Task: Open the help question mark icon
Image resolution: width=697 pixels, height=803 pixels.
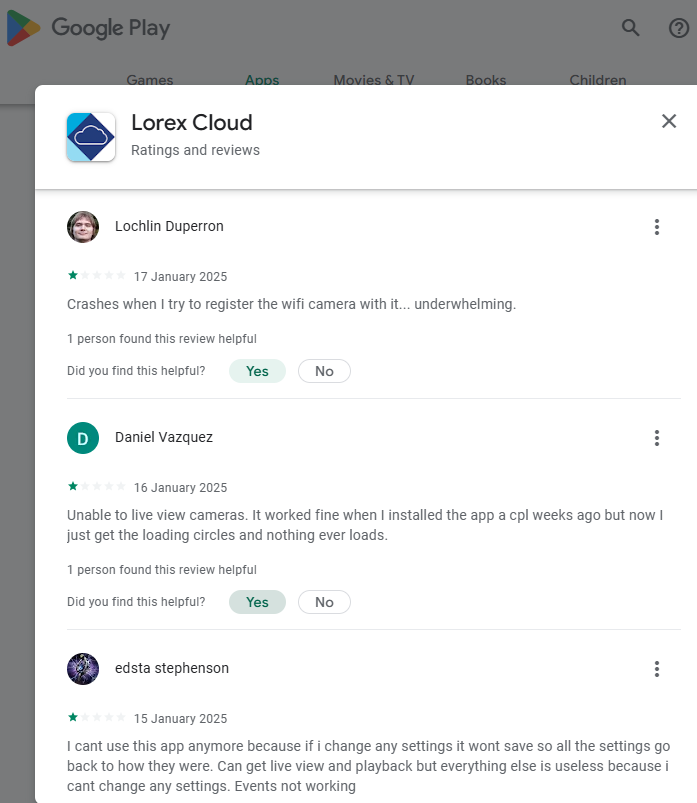Action: click(x=679, y=28)
